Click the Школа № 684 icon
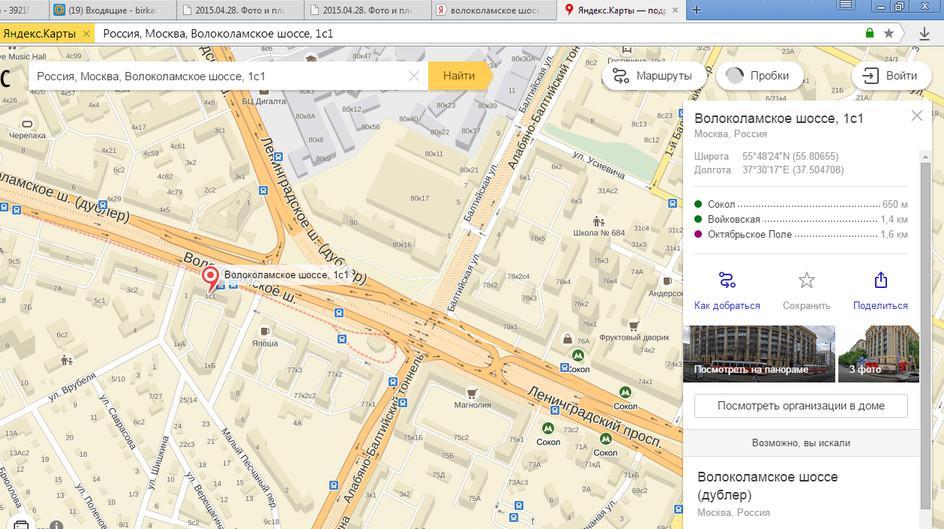The height and width of the screenshot is (529, 944). tap(598, 221)
